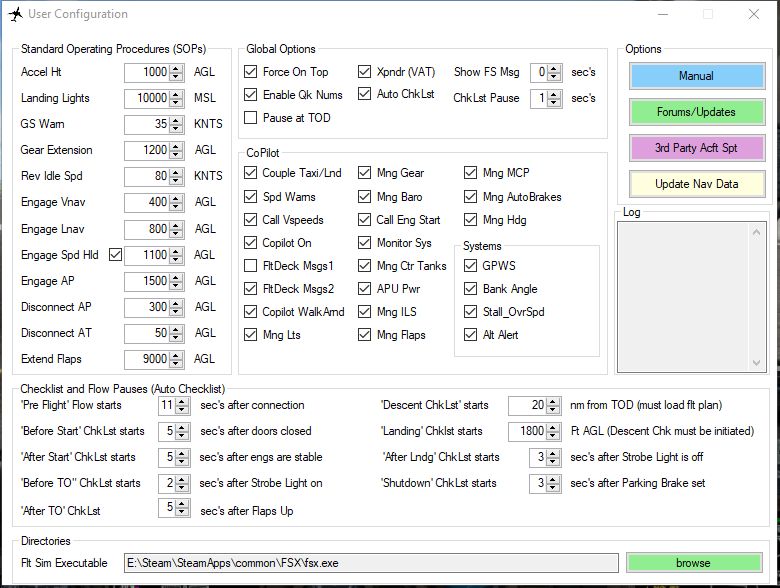This screenshot has height=588, width=780.
Task: Increase 'Descent ChkLst' nm value with up arrow
Action: click(553, 402)
